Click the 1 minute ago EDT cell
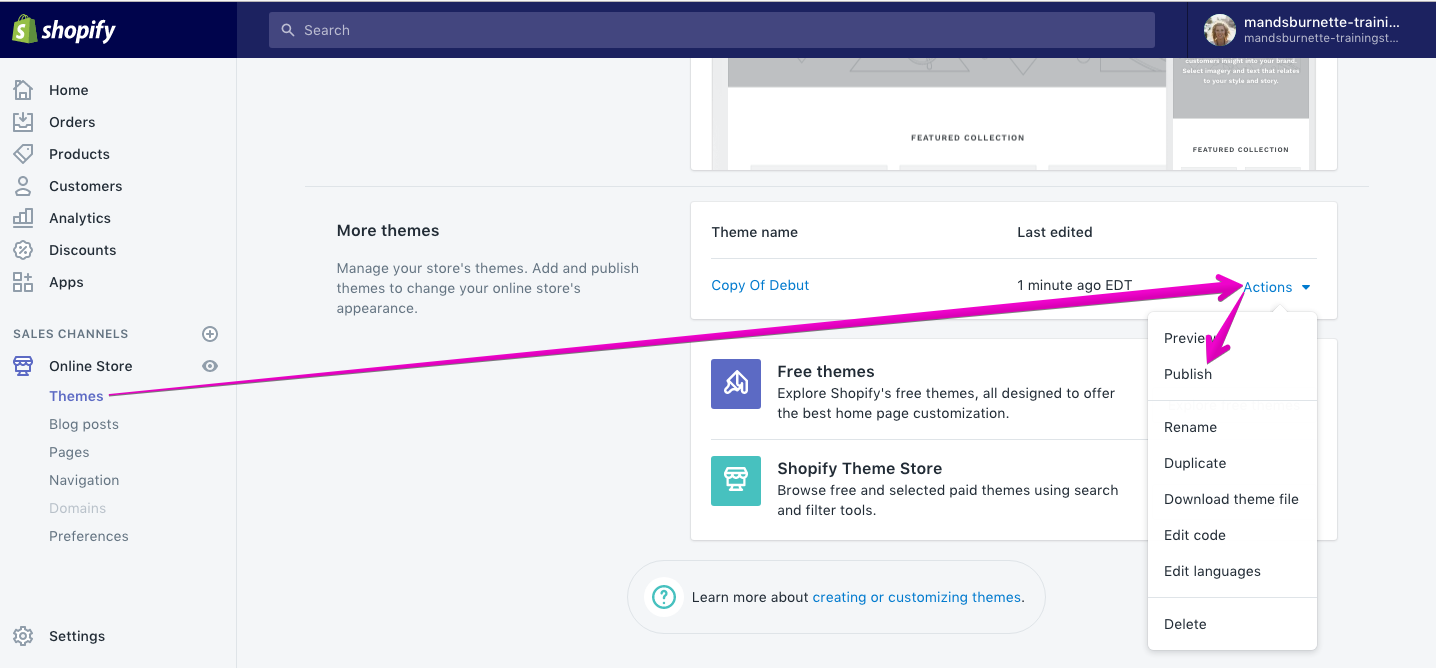 [1075, 285]
